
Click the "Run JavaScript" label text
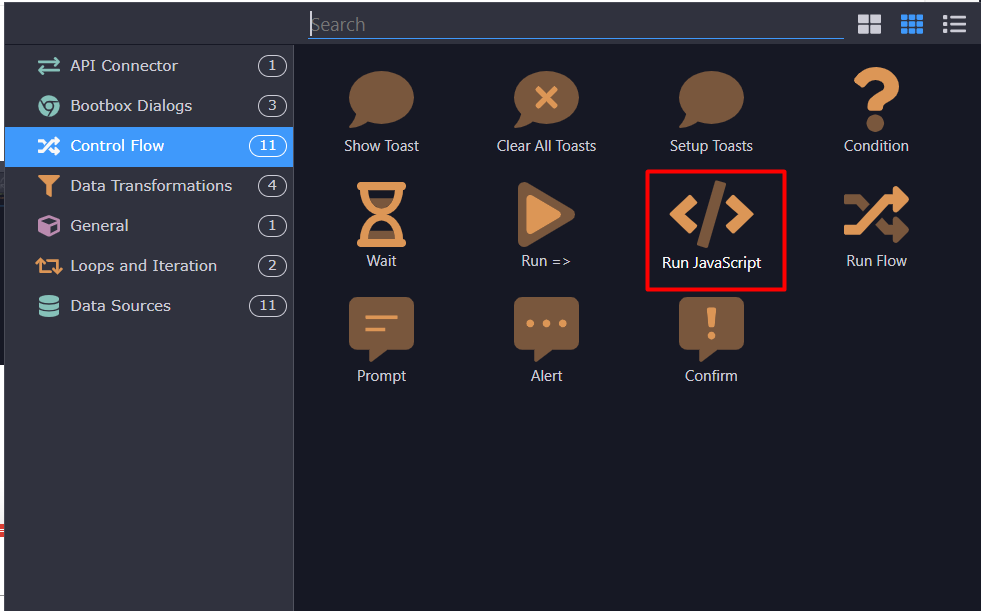tap(711, 263)
